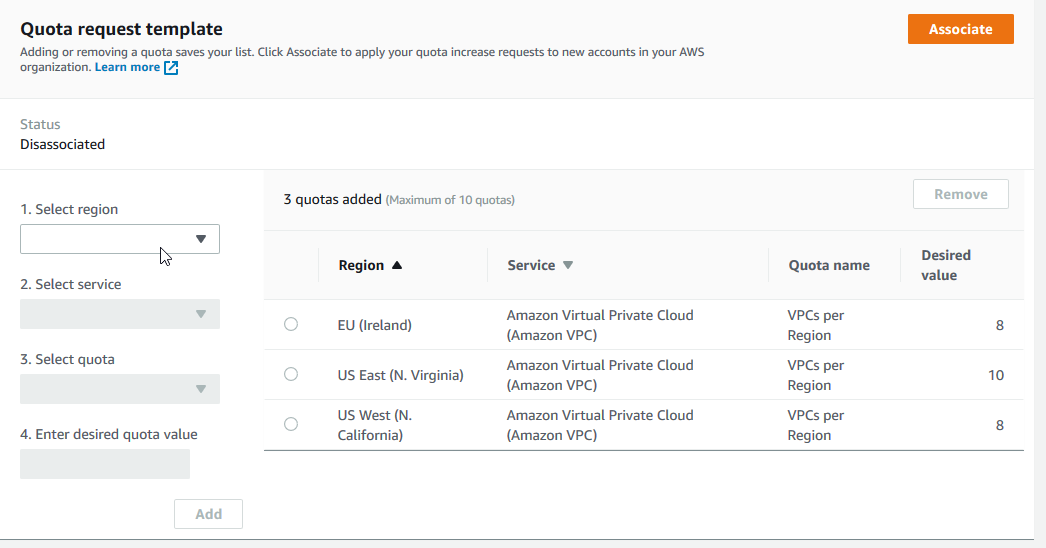
Task: Click the Service column sort arrow
Action: tap(568, 265)
